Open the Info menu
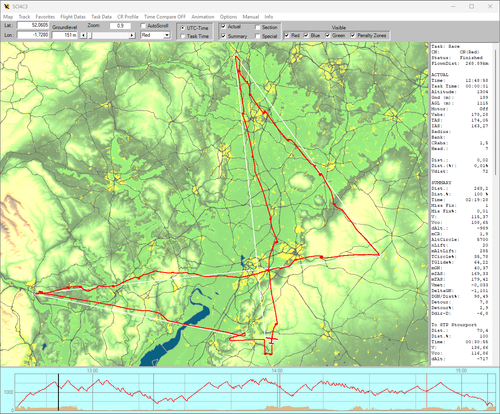Image resolution: width=500 pixels, height=414 pixels. point(269,17)
